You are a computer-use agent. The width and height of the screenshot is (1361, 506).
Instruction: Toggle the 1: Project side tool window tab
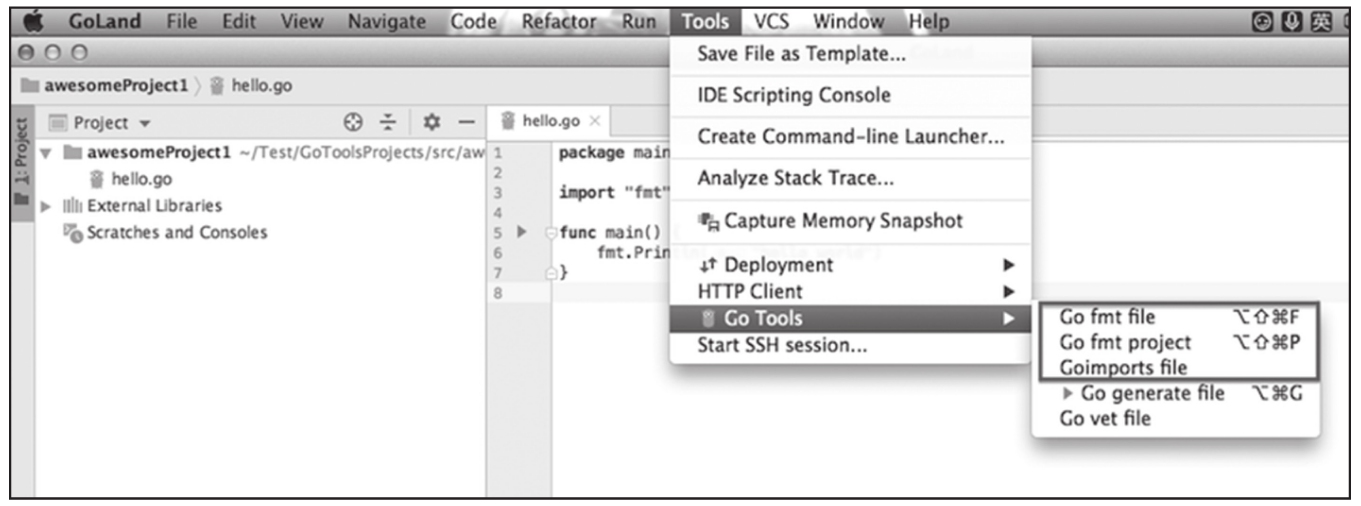click(21, 160)
